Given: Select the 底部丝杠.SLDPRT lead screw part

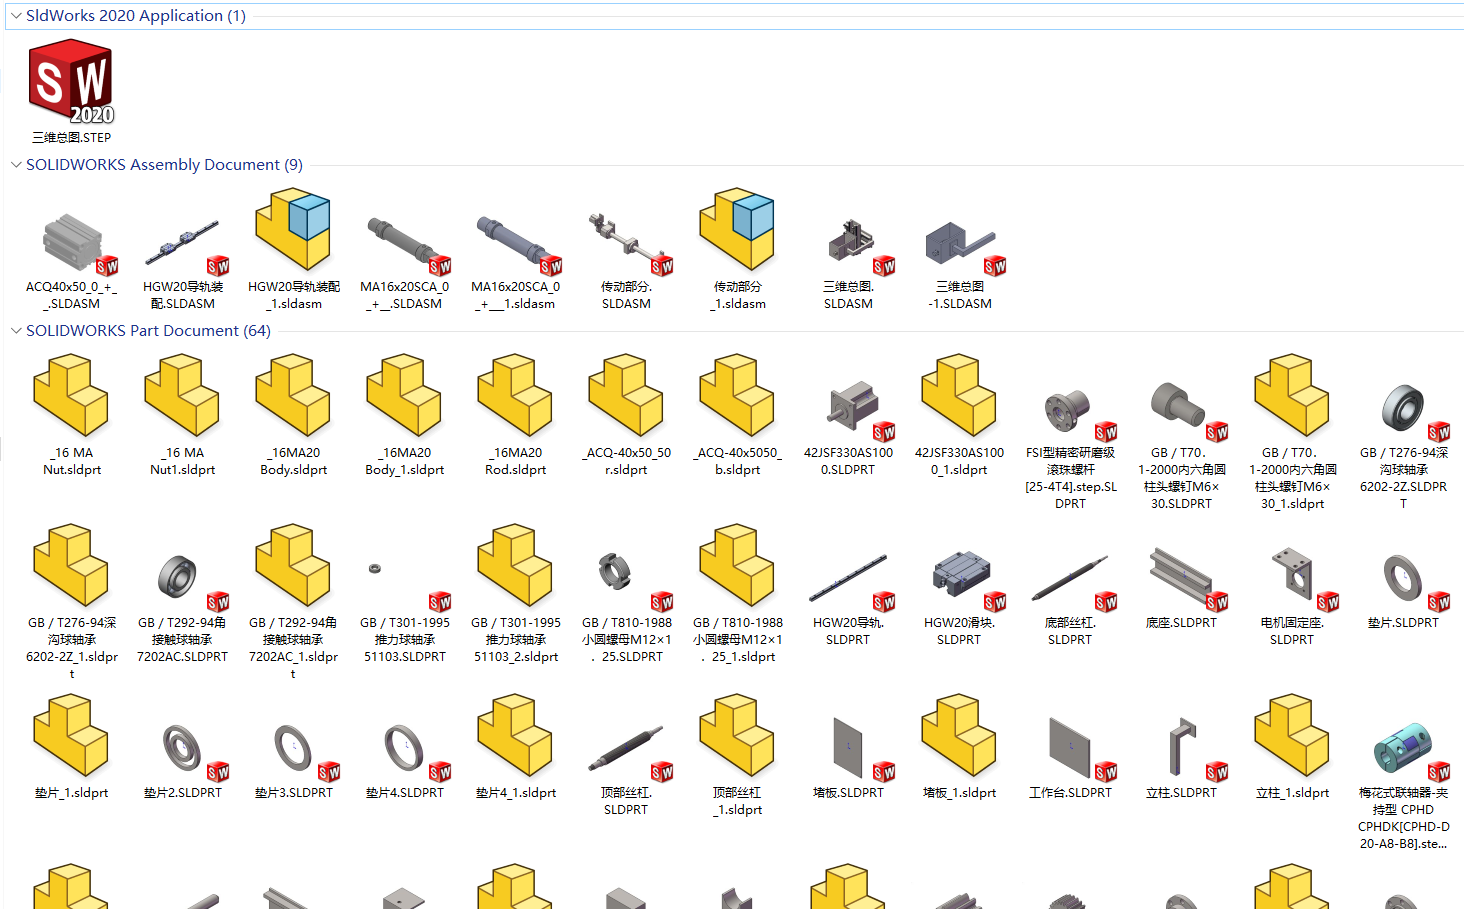Looking at the screenshot, I should pos(1070,600).
